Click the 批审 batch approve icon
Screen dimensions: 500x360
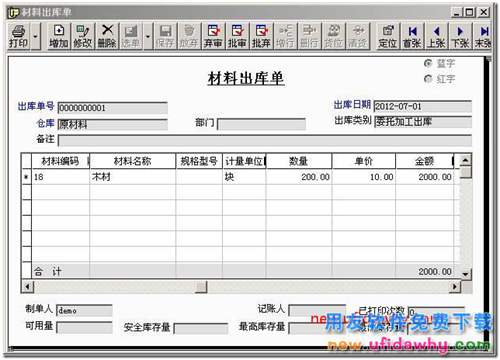(237, 36)
